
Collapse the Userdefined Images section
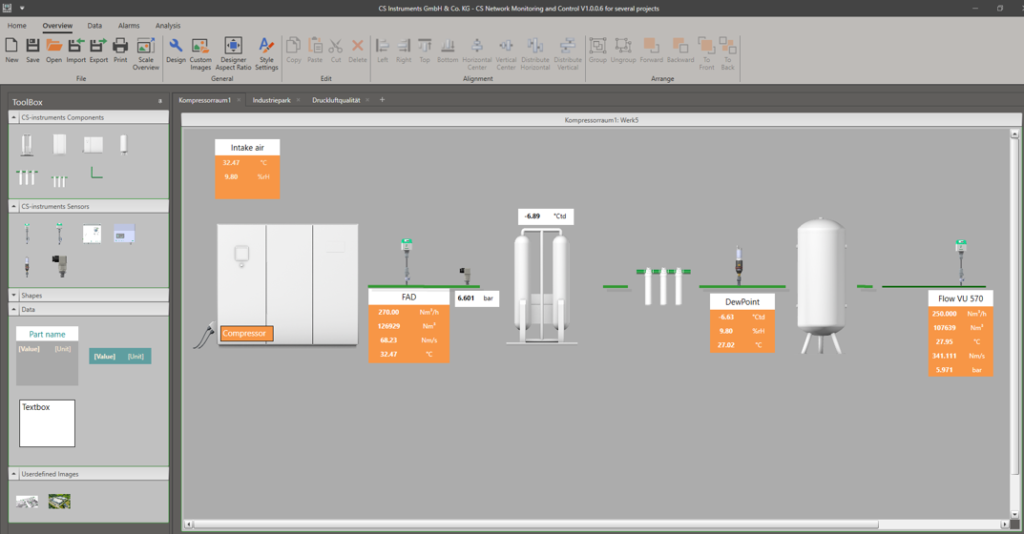point(14,474)
